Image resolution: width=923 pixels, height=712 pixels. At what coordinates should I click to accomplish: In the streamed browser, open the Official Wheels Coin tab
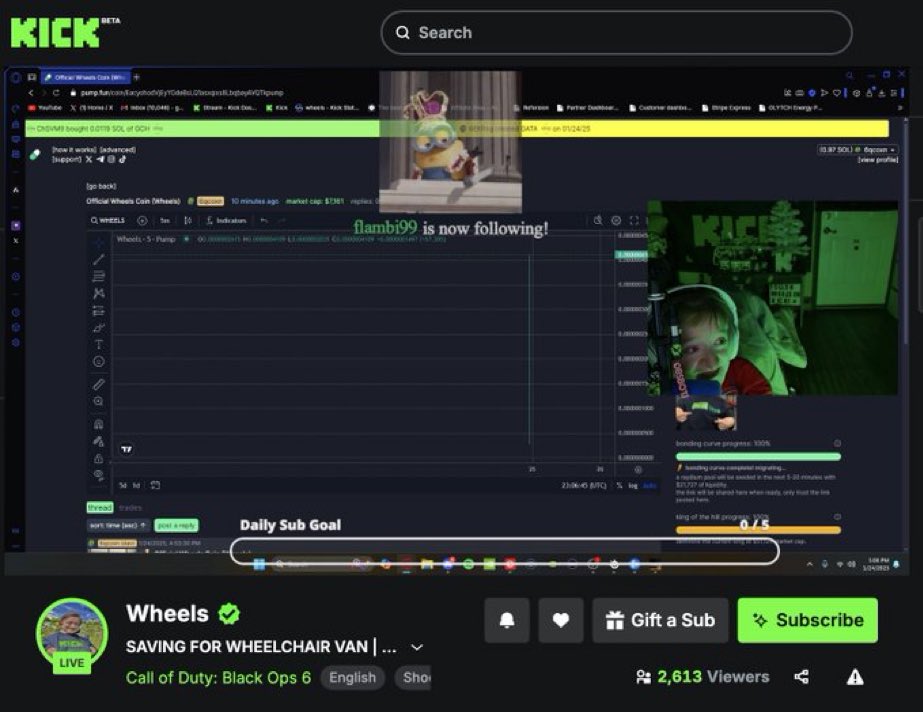(x=85, y=77)
